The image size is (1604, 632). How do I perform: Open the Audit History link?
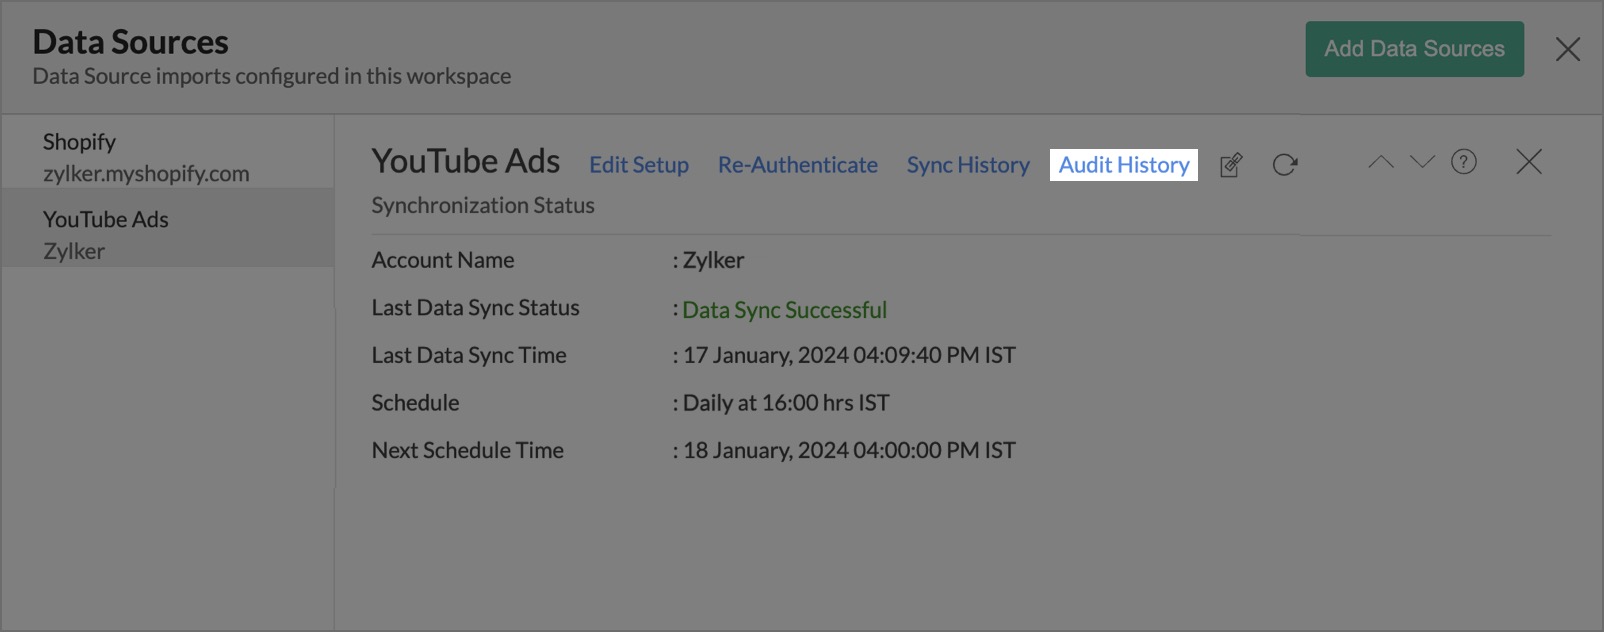pyautogui.click(x=1124, y=165)
